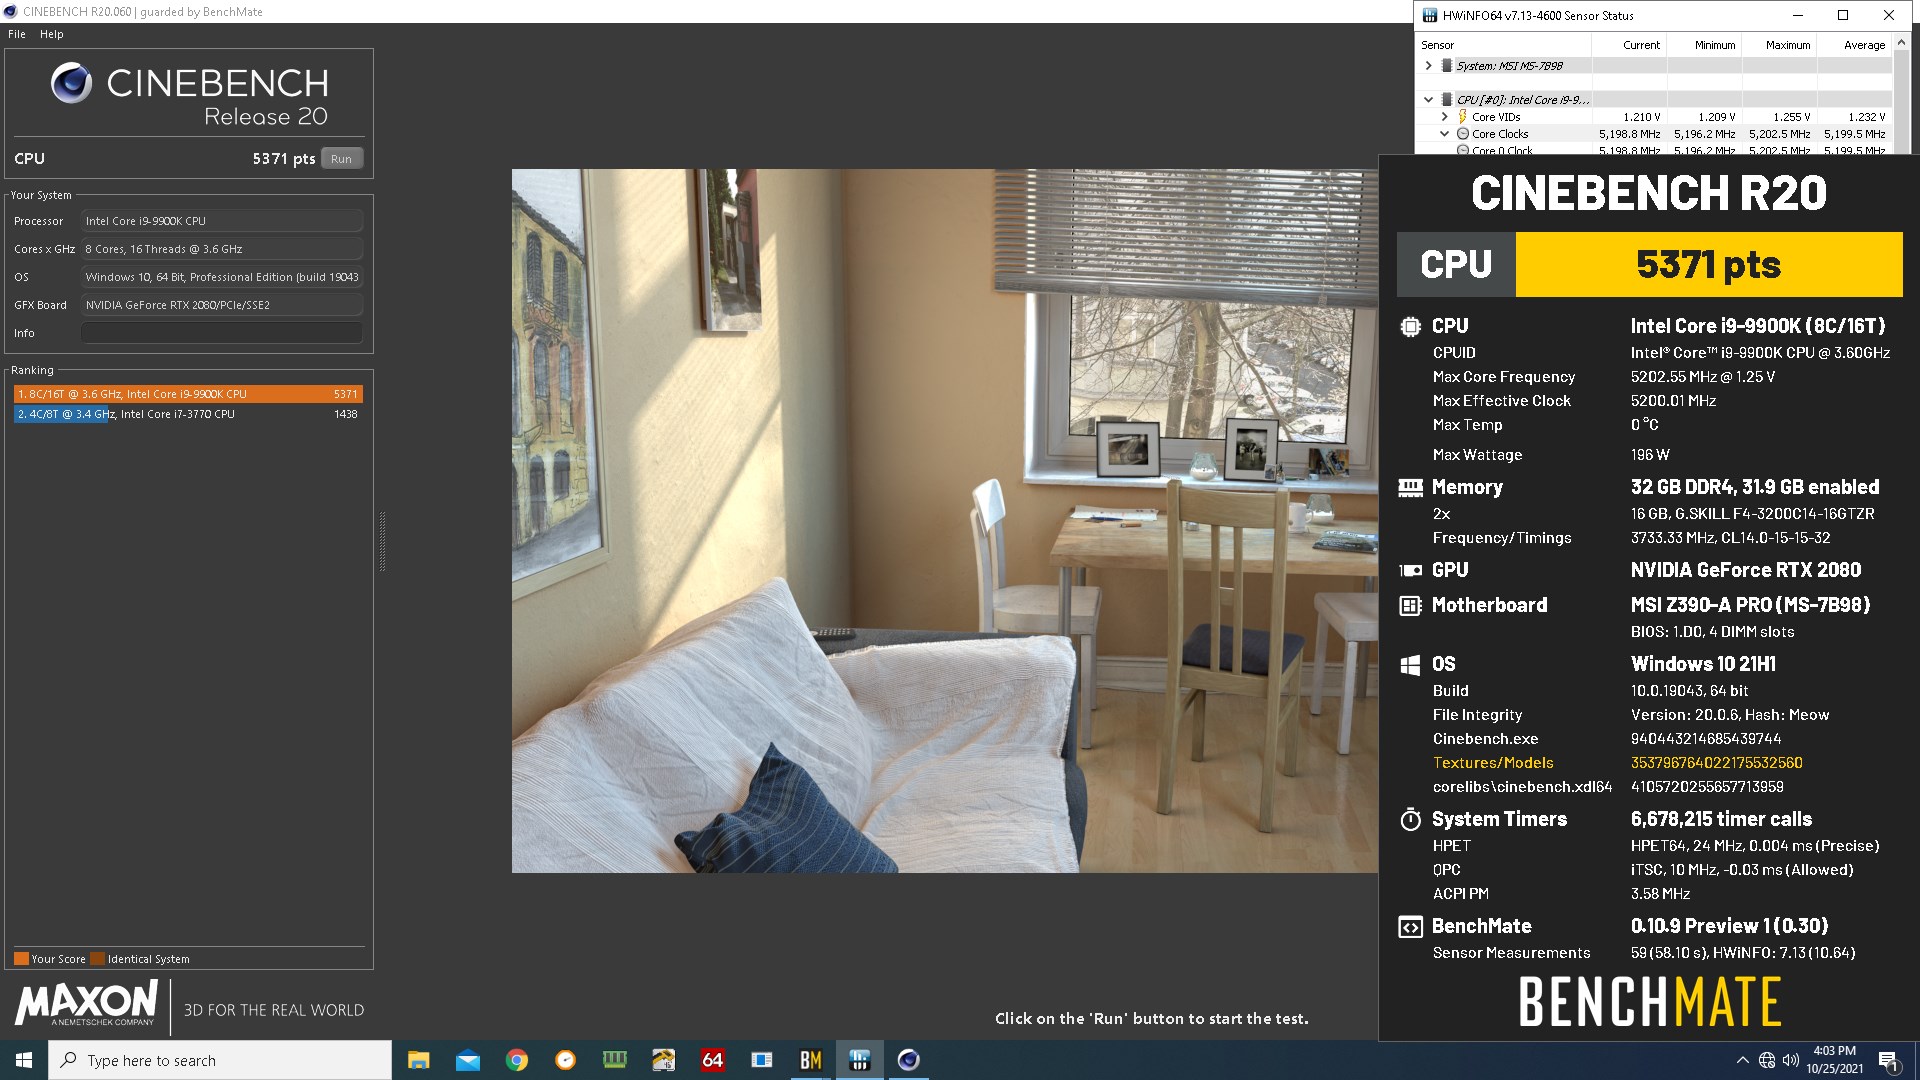The image size is (1920, 1080).
Task: Open the File menu in Cinebench
Action: click(17, 34)
